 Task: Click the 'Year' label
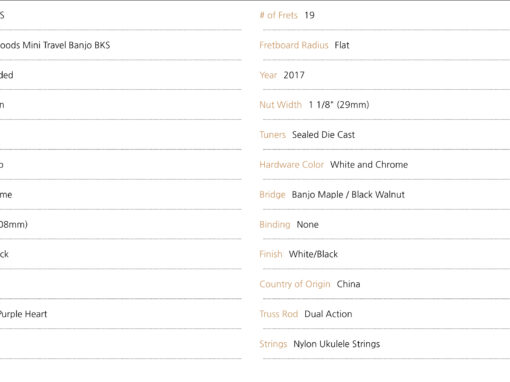pos(268,75)
